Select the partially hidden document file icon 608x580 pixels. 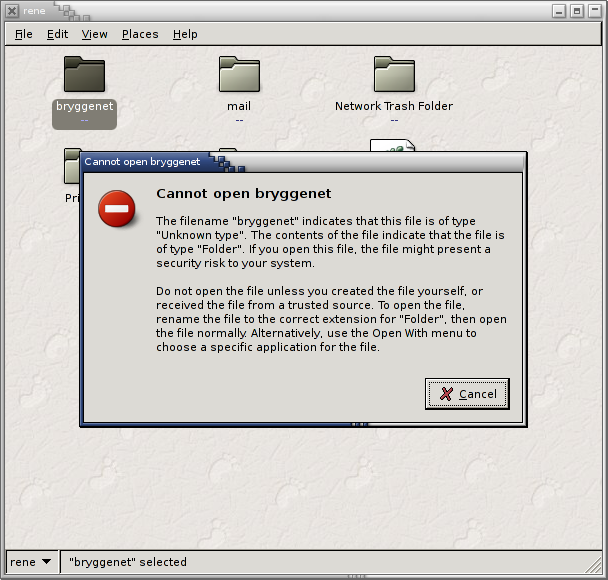(x=392, y=145)
